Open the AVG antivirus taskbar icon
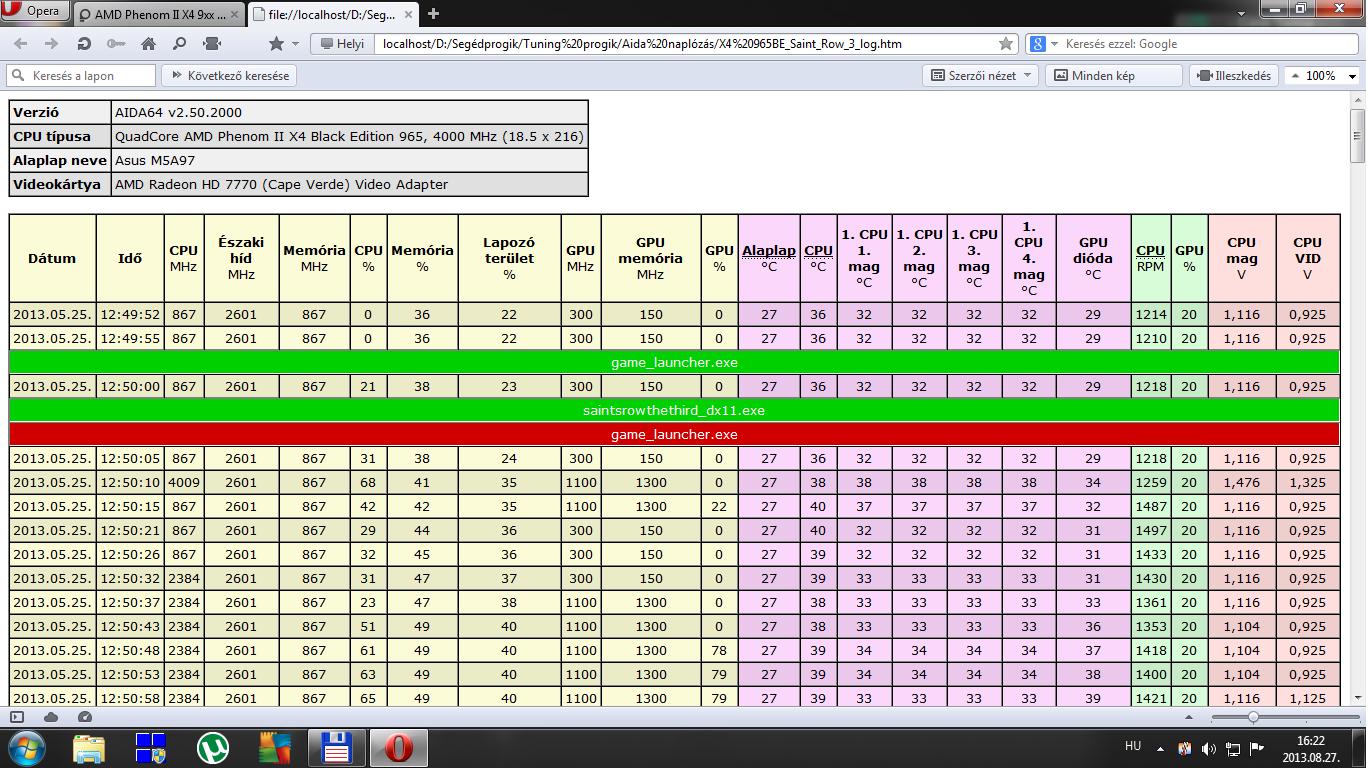 [274, 748]
